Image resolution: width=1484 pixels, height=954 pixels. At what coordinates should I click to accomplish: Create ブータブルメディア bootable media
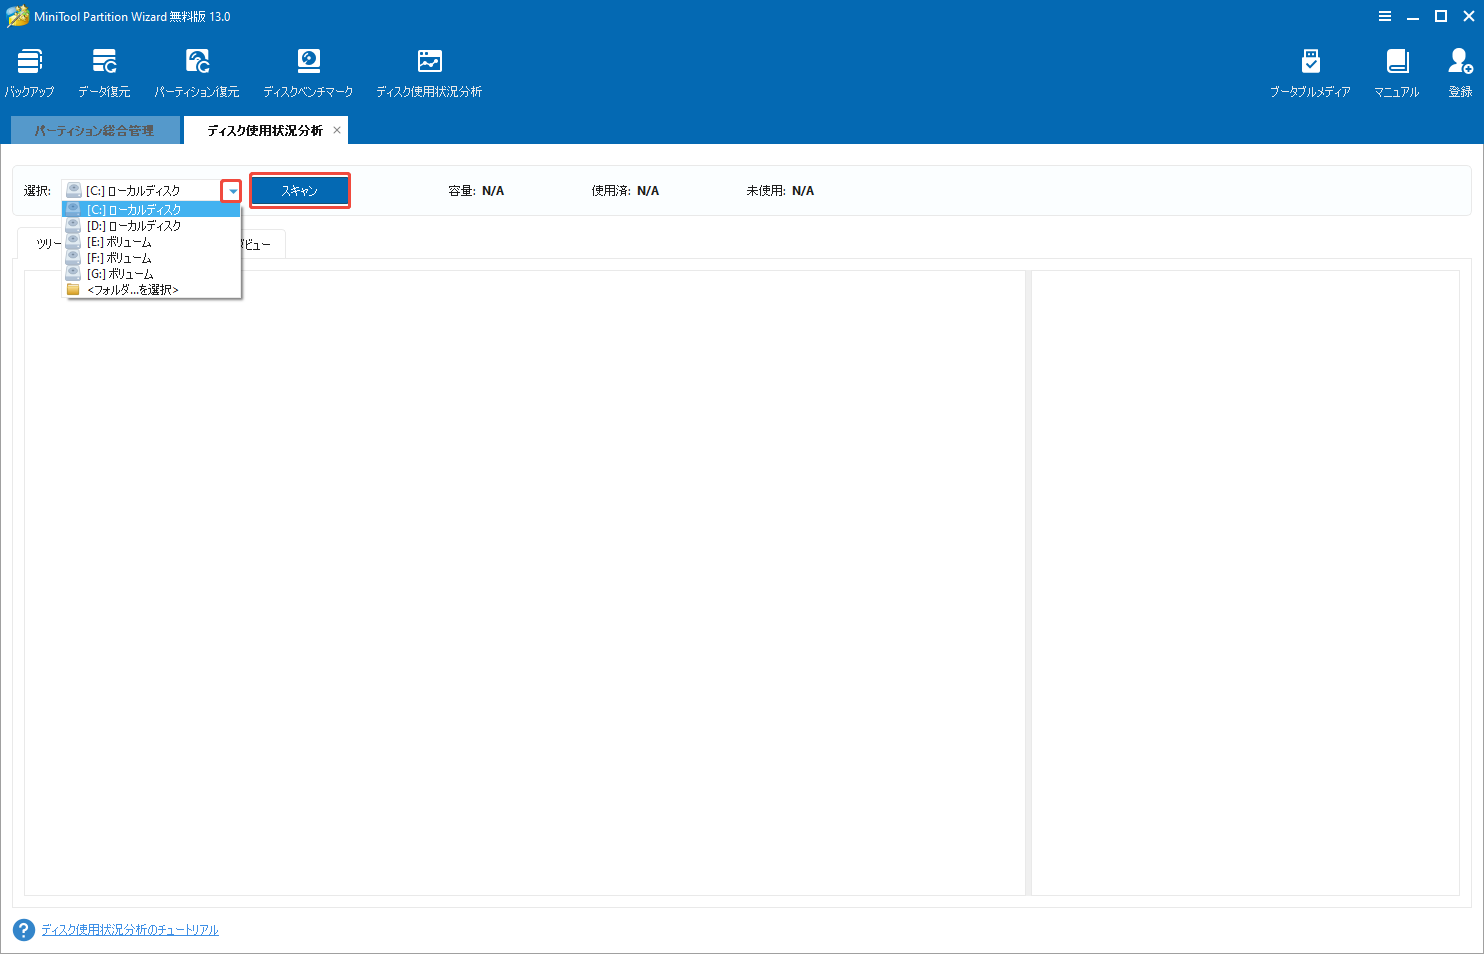(1310, 73)
